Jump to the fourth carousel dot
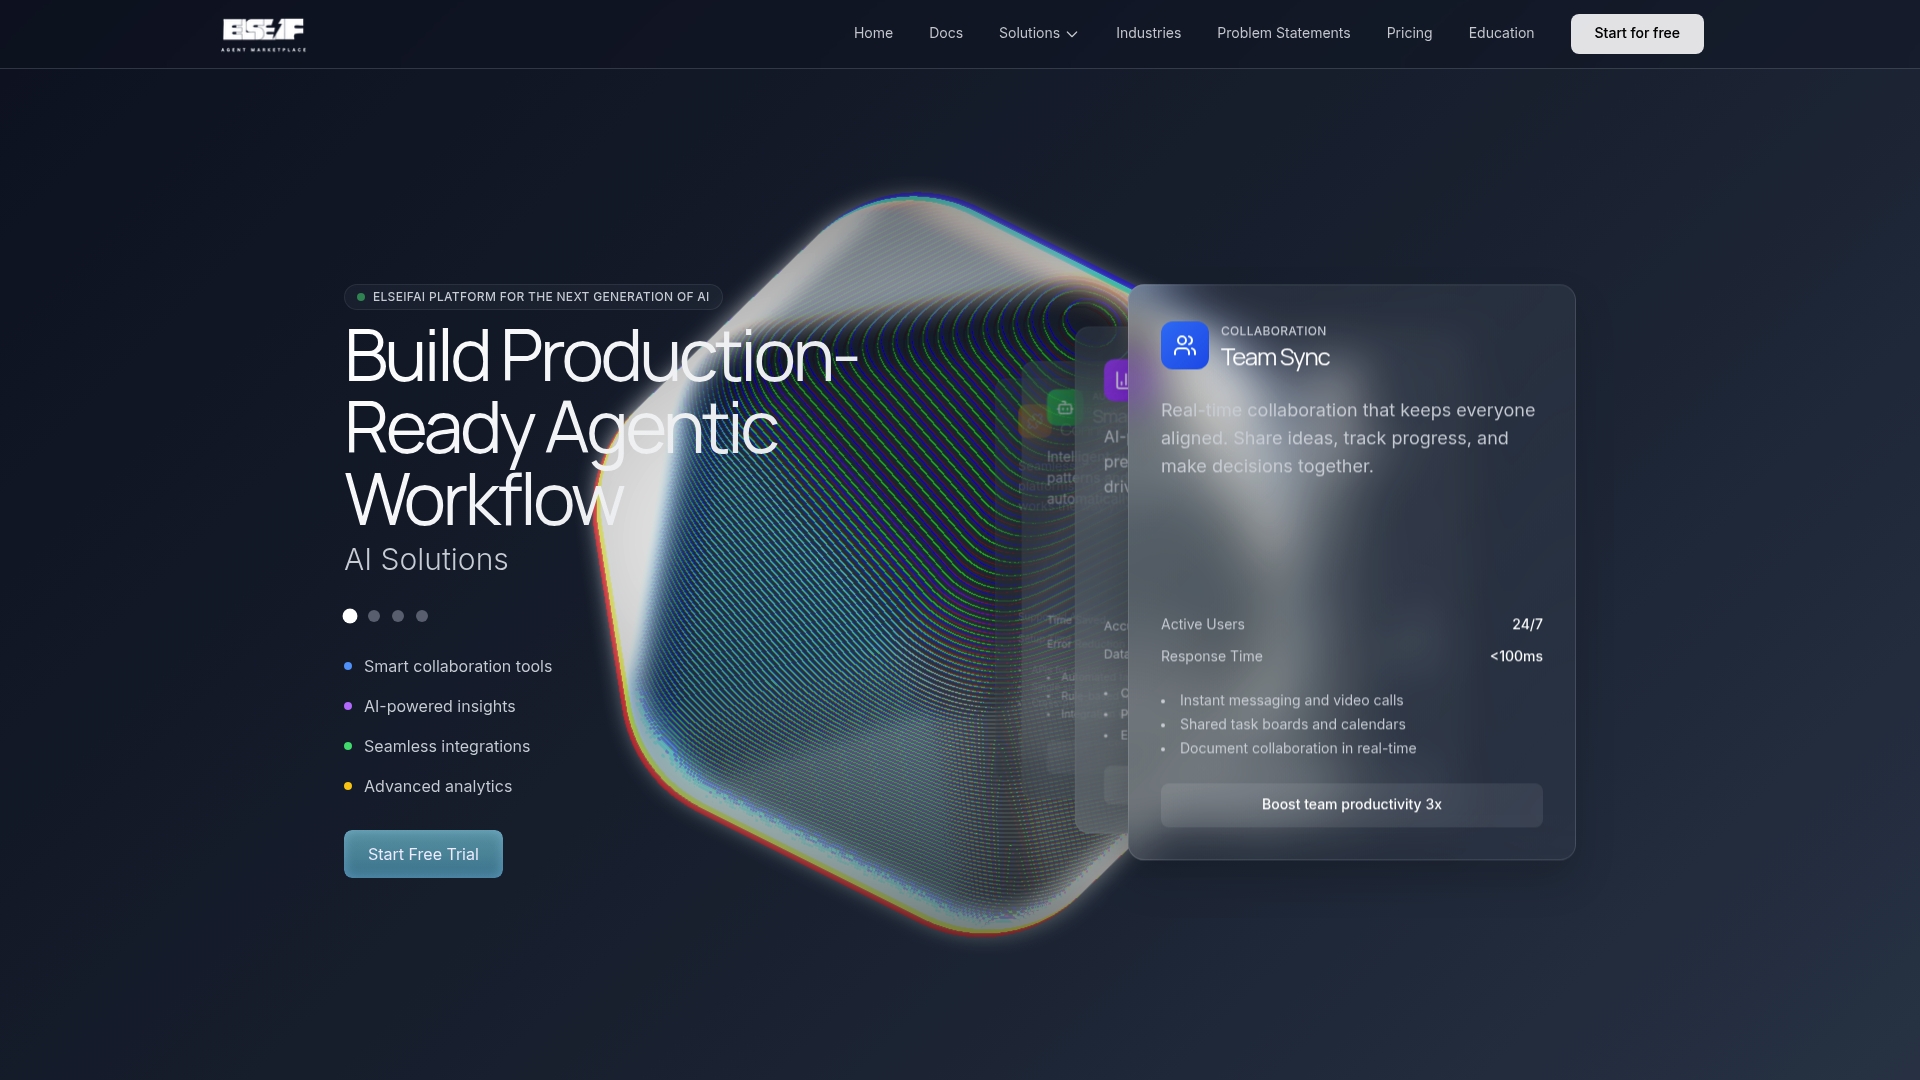Image resolution: width=1920 pixels, height=1080 pixels. coord(422,616)
